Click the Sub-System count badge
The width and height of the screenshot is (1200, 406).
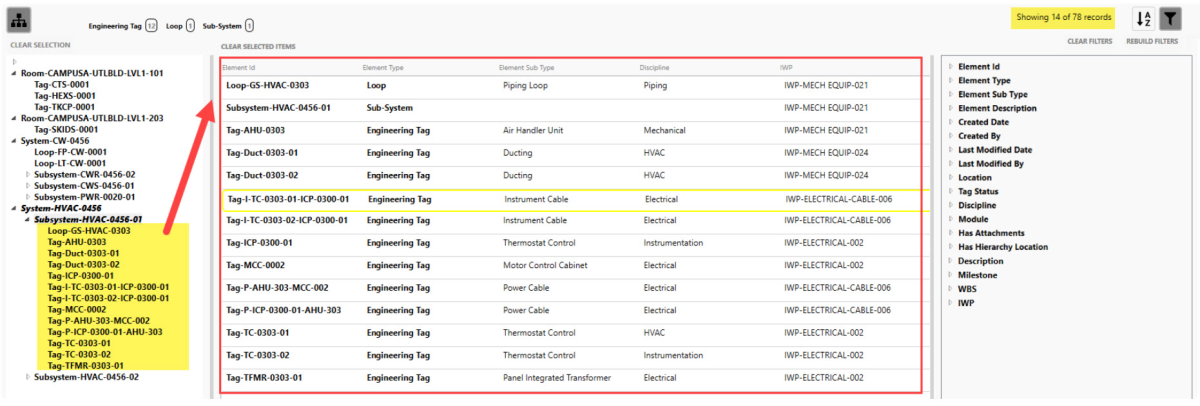pos(248,24)
